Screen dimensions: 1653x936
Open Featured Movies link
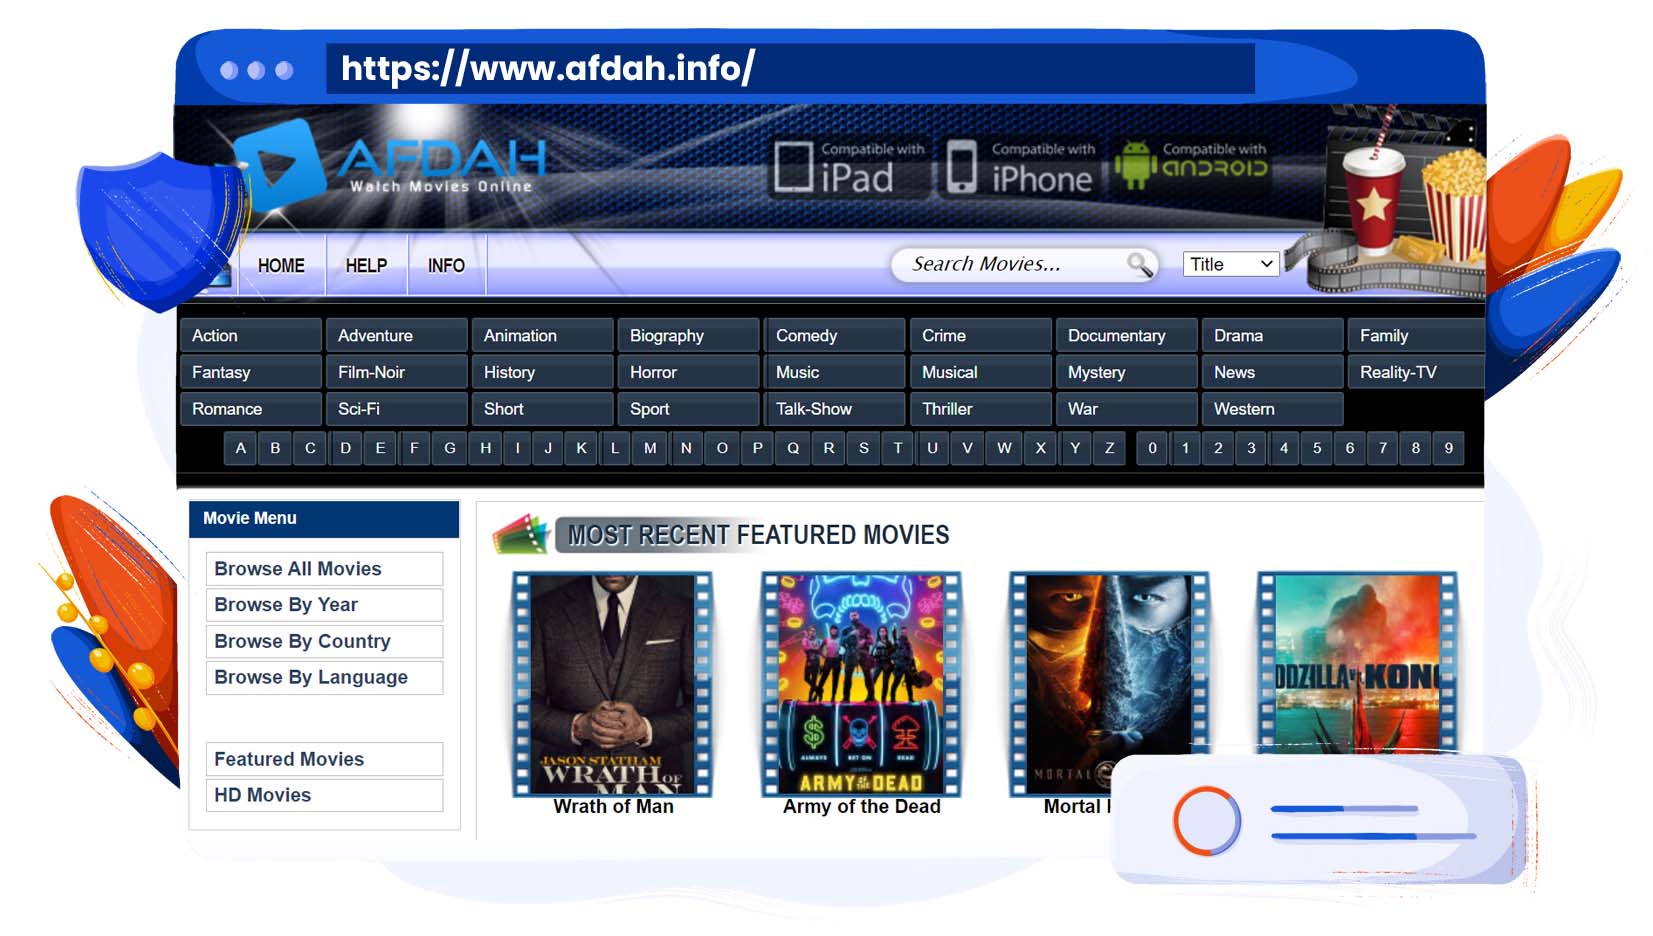(325, 759)
